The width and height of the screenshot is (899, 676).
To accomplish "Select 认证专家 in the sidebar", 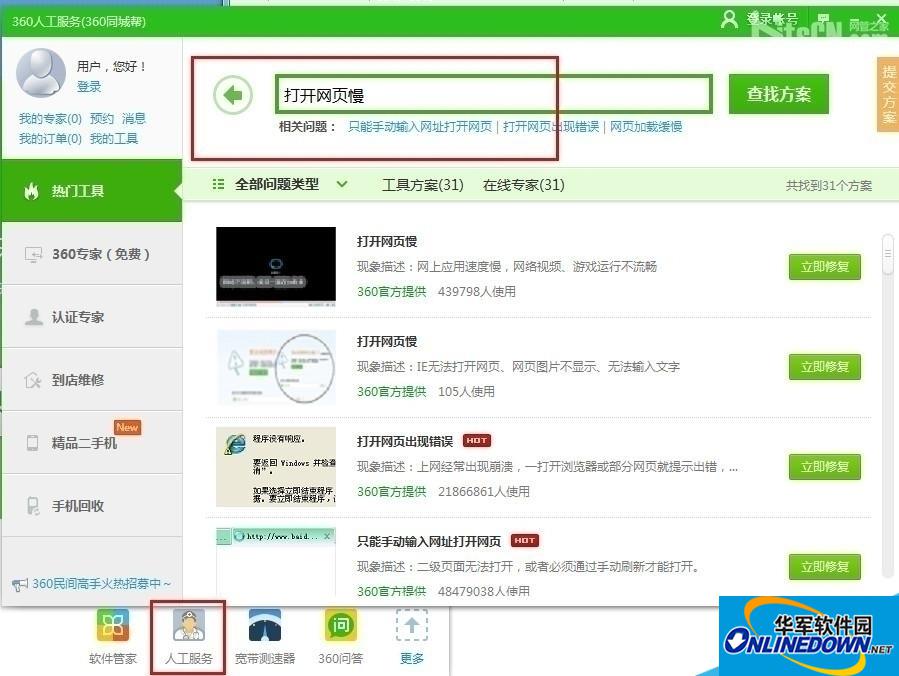I will (x=92, y=317).
